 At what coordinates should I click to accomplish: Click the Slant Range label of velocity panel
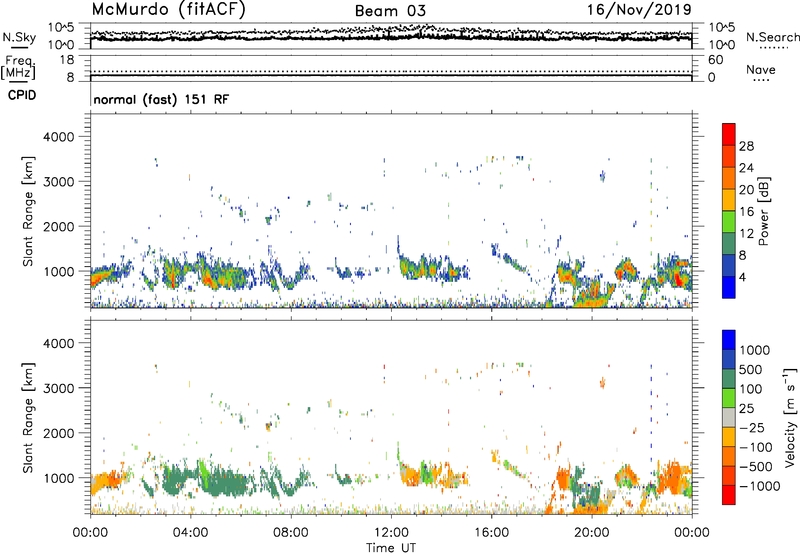(x=28, y=417)
